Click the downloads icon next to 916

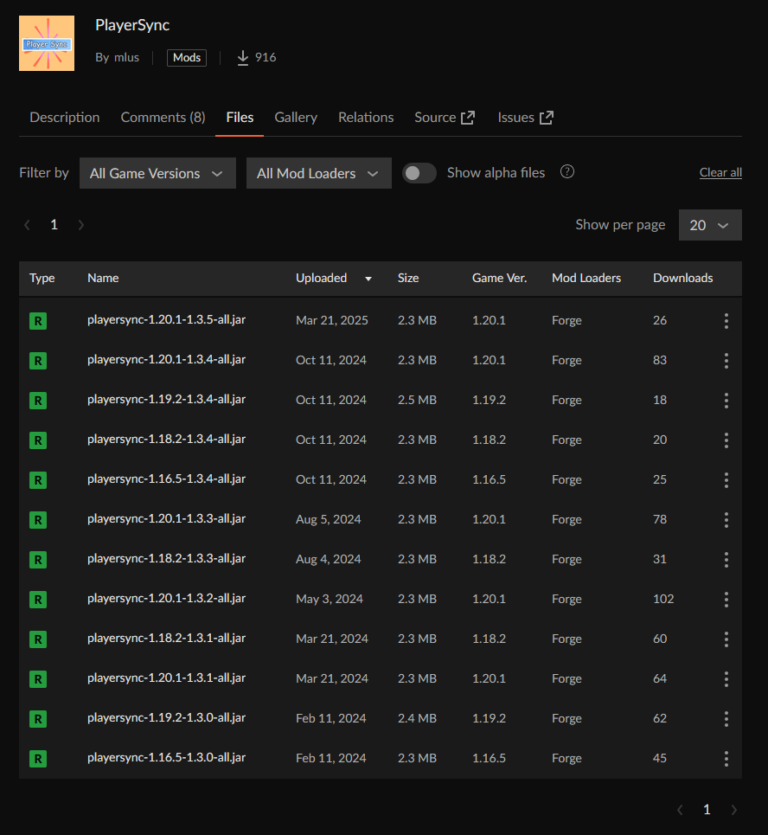[241, 57]
